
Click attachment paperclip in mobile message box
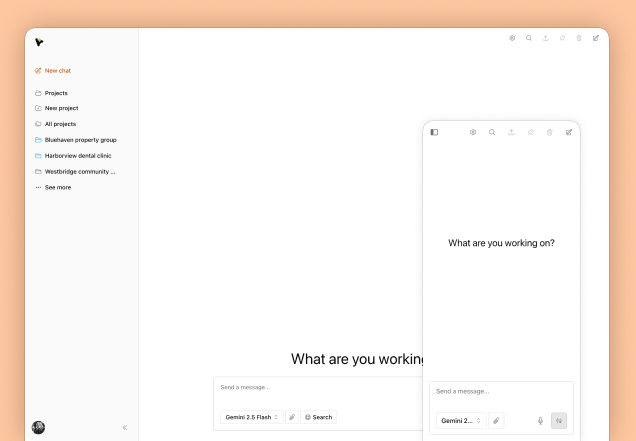pos(496,421)
